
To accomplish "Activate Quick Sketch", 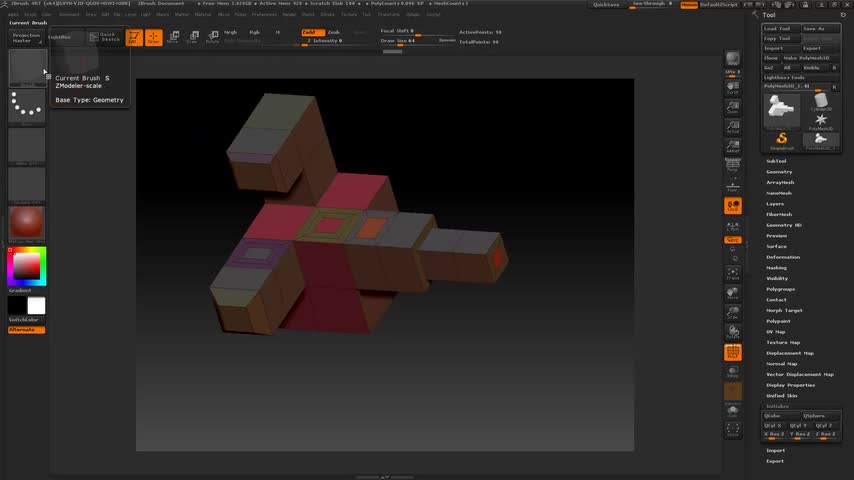I will [x=105, y=37].
